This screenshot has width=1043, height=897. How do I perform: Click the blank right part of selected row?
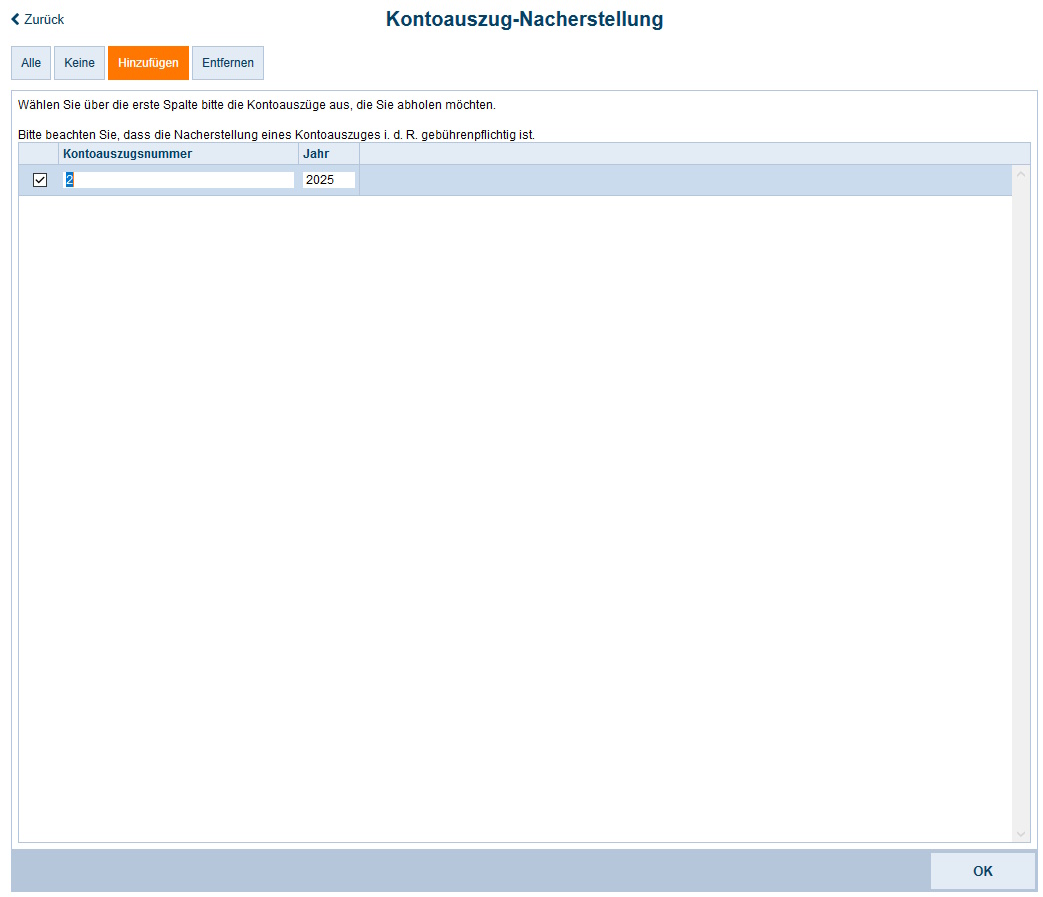[x=680, y=180]
